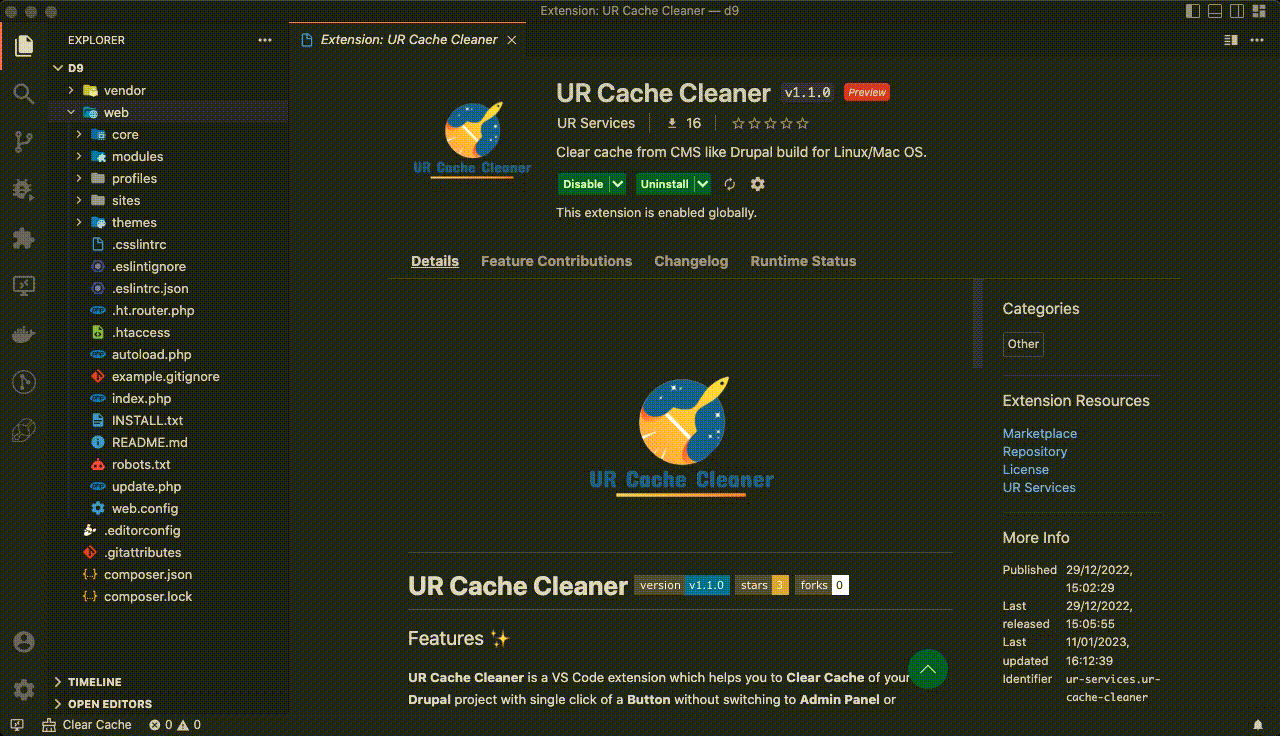Open the Run and Debug view

[24, 190]
